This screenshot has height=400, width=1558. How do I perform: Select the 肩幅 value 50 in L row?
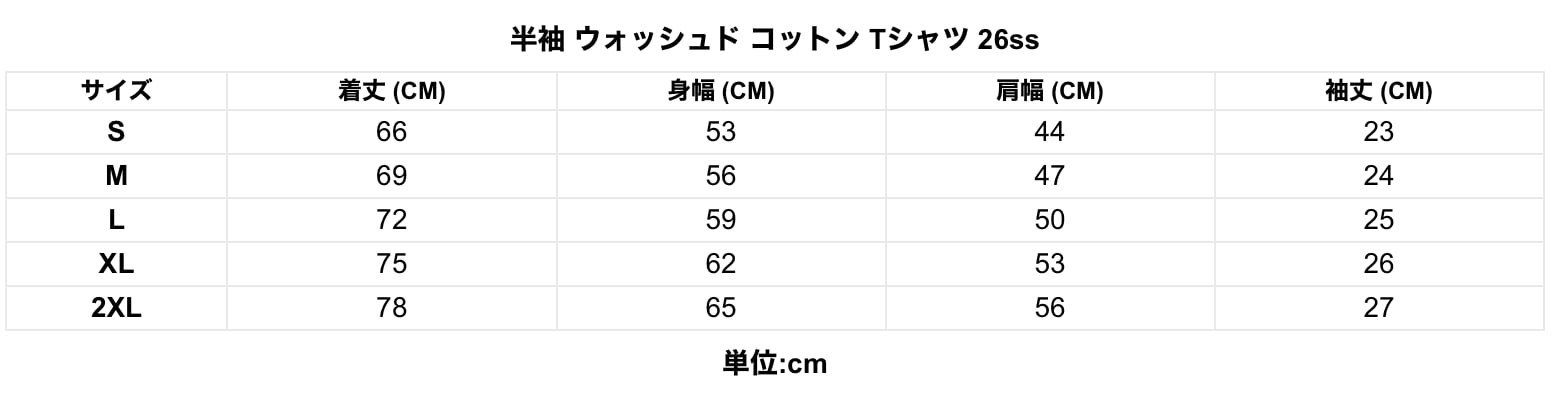(x=1050, y=220)
